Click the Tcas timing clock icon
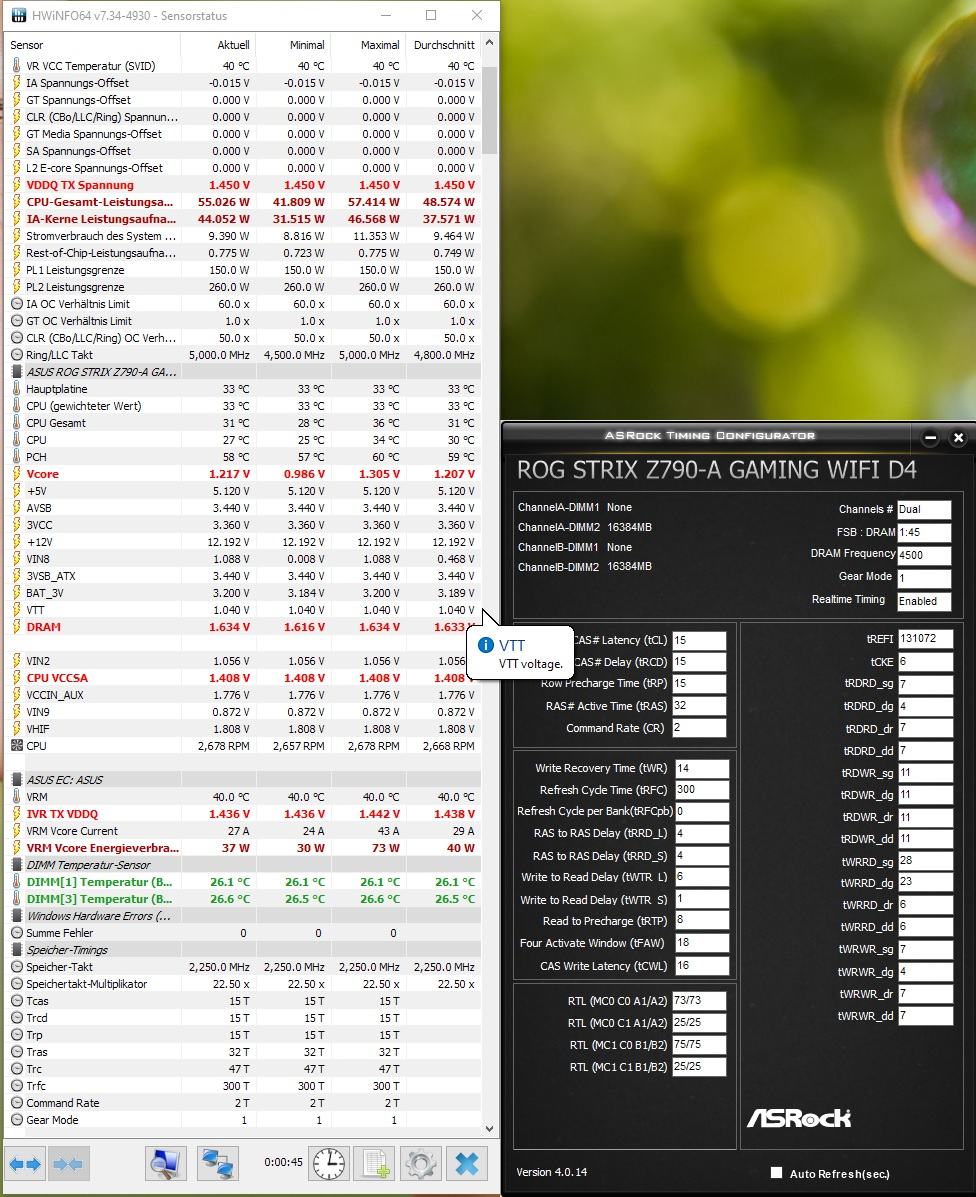The image size is (976, 1197). 17,1001
